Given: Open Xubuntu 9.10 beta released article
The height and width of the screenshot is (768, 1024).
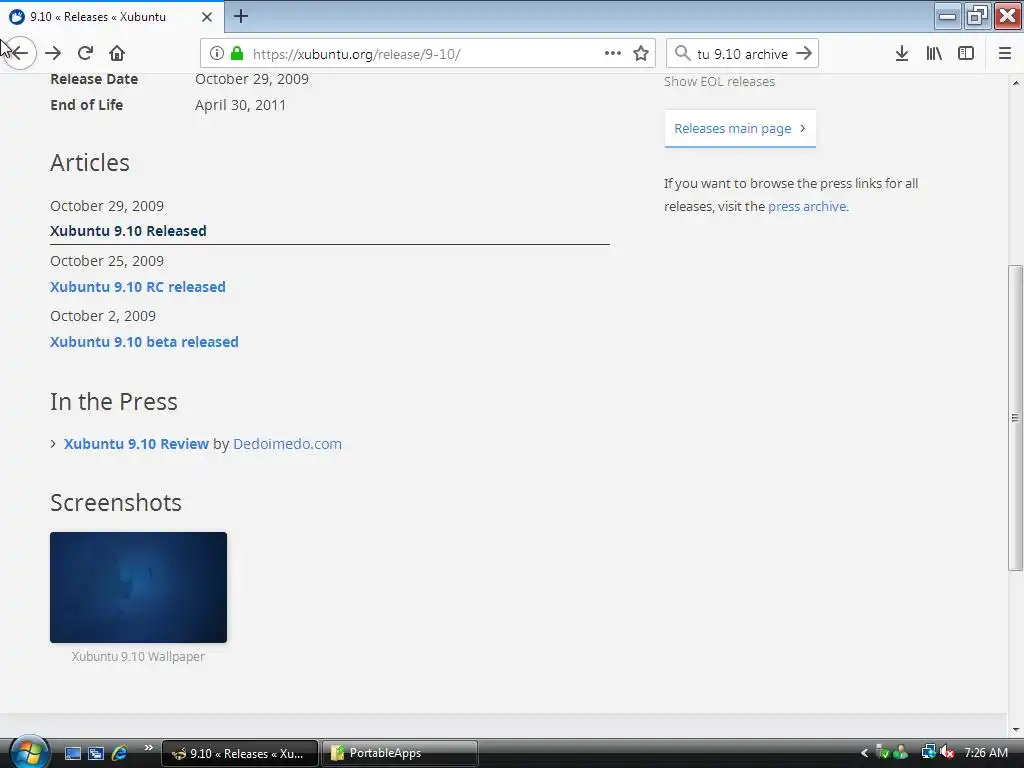Looking at the screenshot, I should (x=144, y=342).
